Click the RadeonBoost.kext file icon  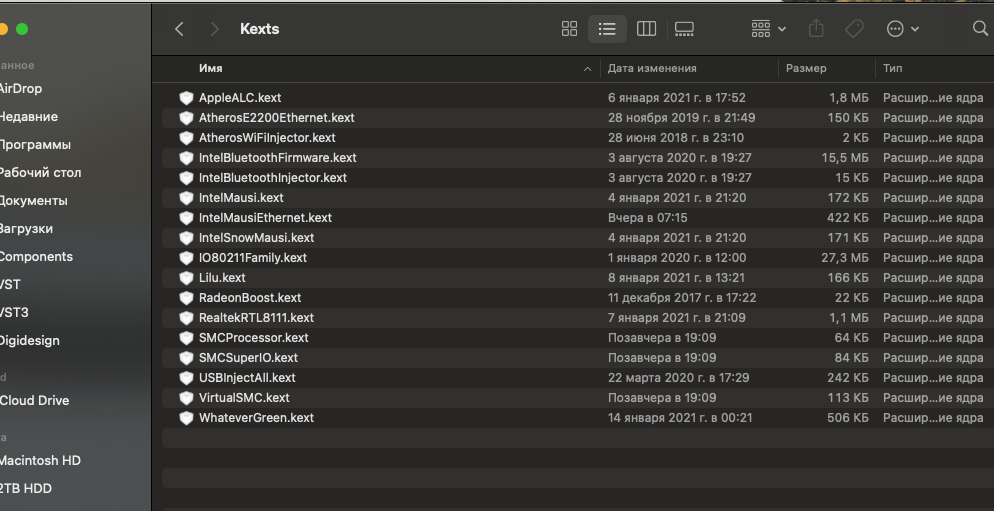coord(186,297)
